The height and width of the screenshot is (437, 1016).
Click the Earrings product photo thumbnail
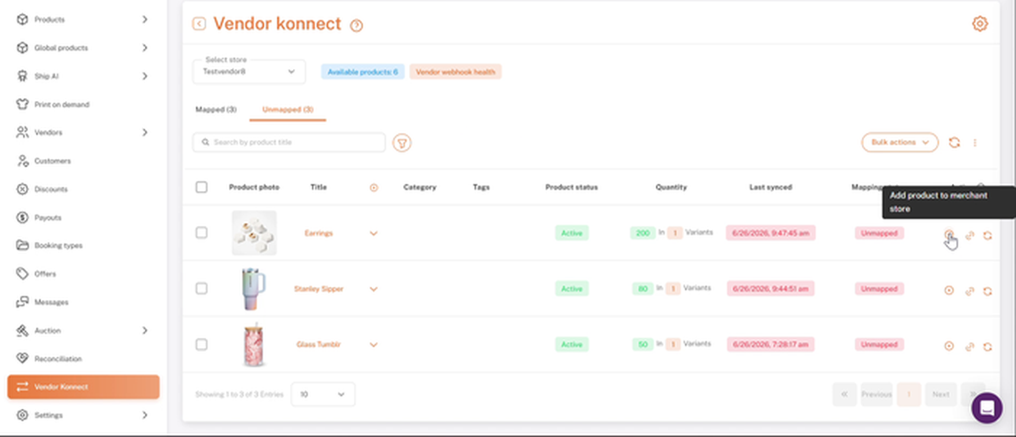(254, 233)
